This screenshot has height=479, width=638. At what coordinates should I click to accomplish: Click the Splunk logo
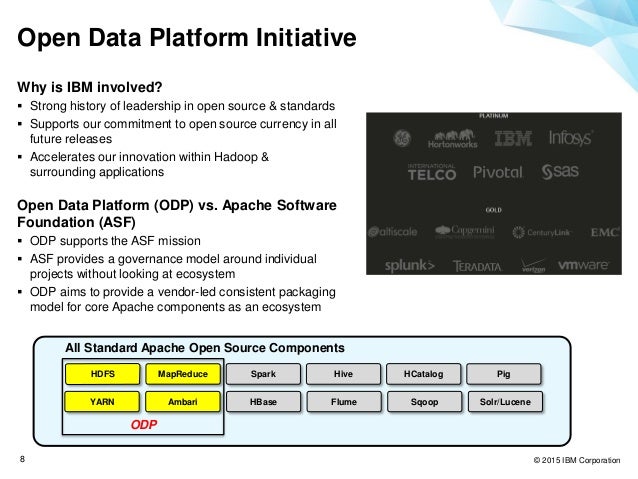(x=410, y=266)
